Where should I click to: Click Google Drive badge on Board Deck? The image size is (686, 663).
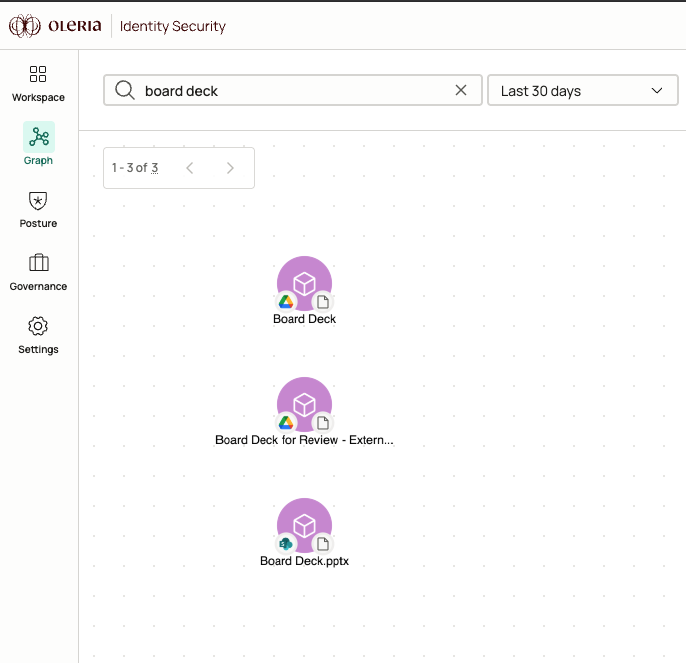[x=286, y=302]
